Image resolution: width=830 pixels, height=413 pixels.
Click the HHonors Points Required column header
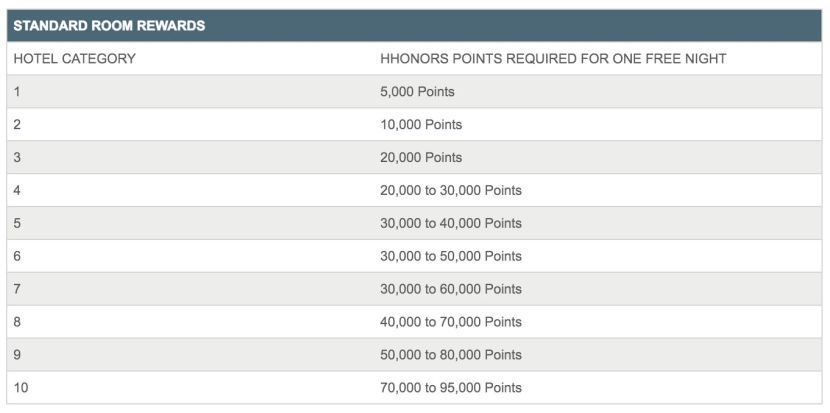coord(553,59)
